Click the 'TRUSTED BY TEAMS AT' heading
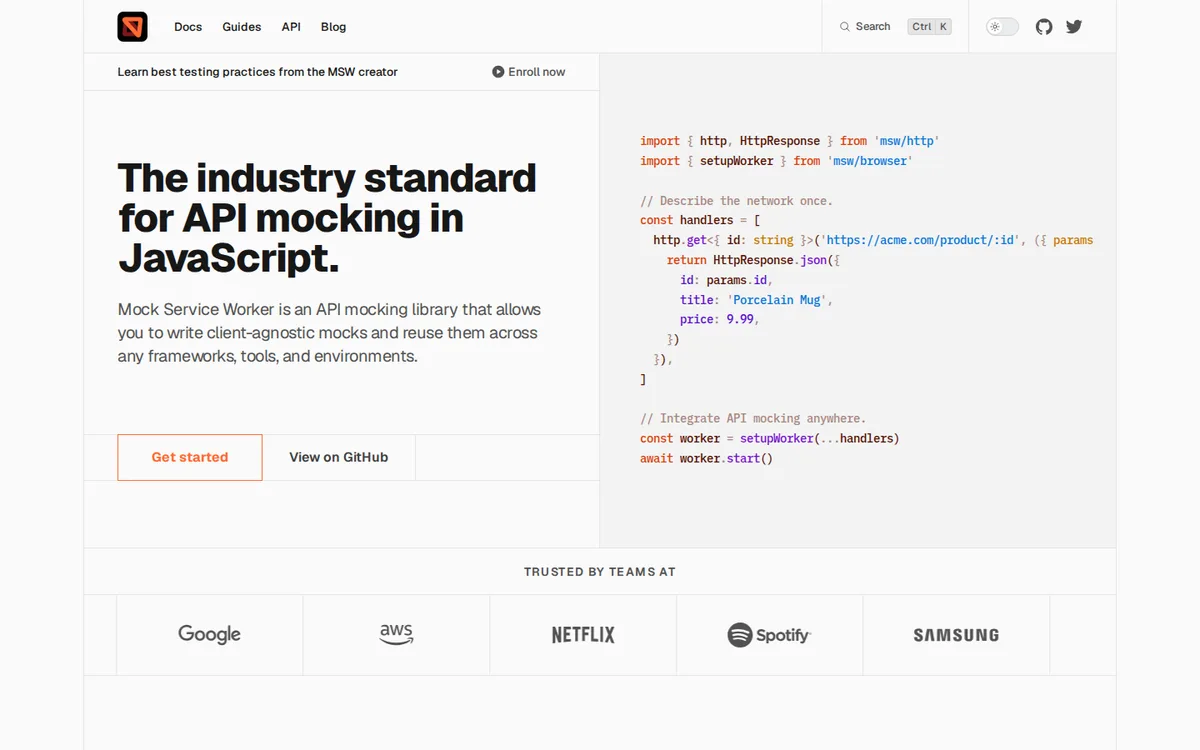 click(x=600, y=572)
